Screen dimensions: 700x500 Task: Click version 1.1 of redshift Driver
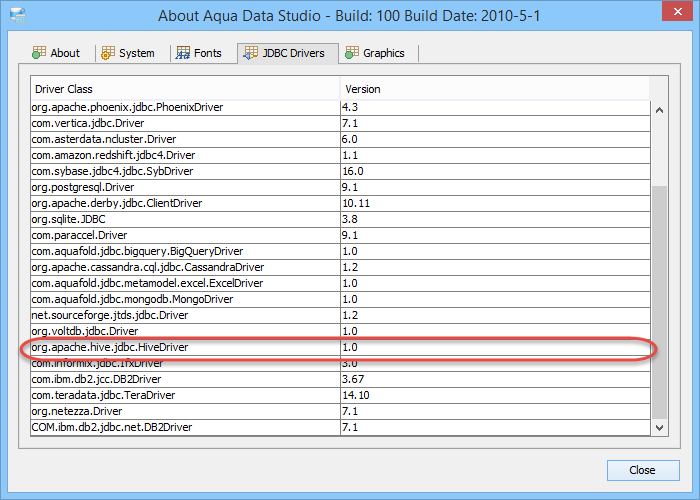click(350, 155)
